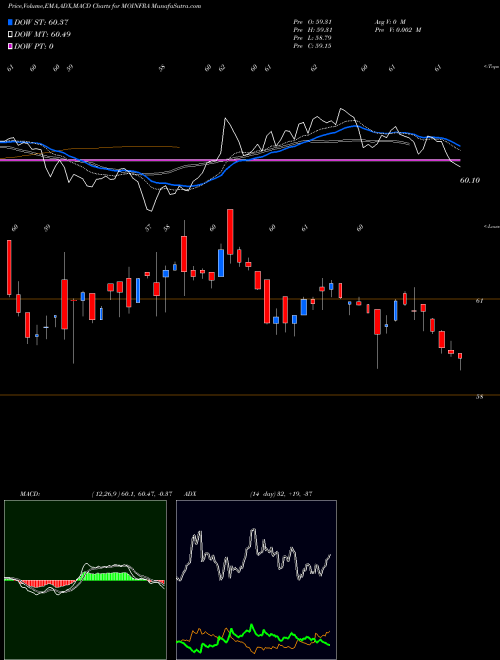Image resolution: width=500 pixels, height=660 pixels.
Task: Click the ADX (14 day) values text
Action: click(x=281, y=493)
